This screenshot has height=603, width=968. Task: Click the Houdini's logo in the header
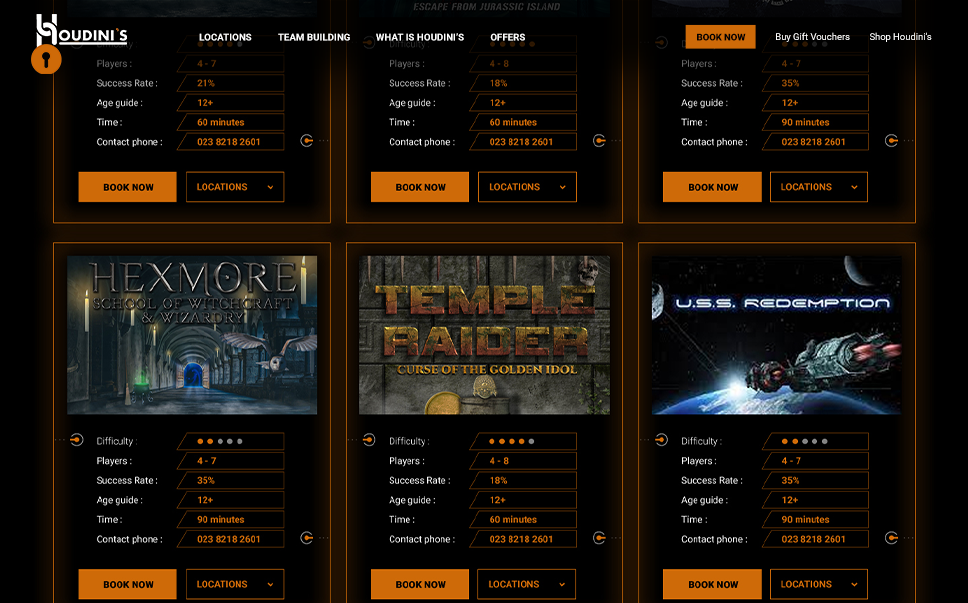tap(82, 33)
